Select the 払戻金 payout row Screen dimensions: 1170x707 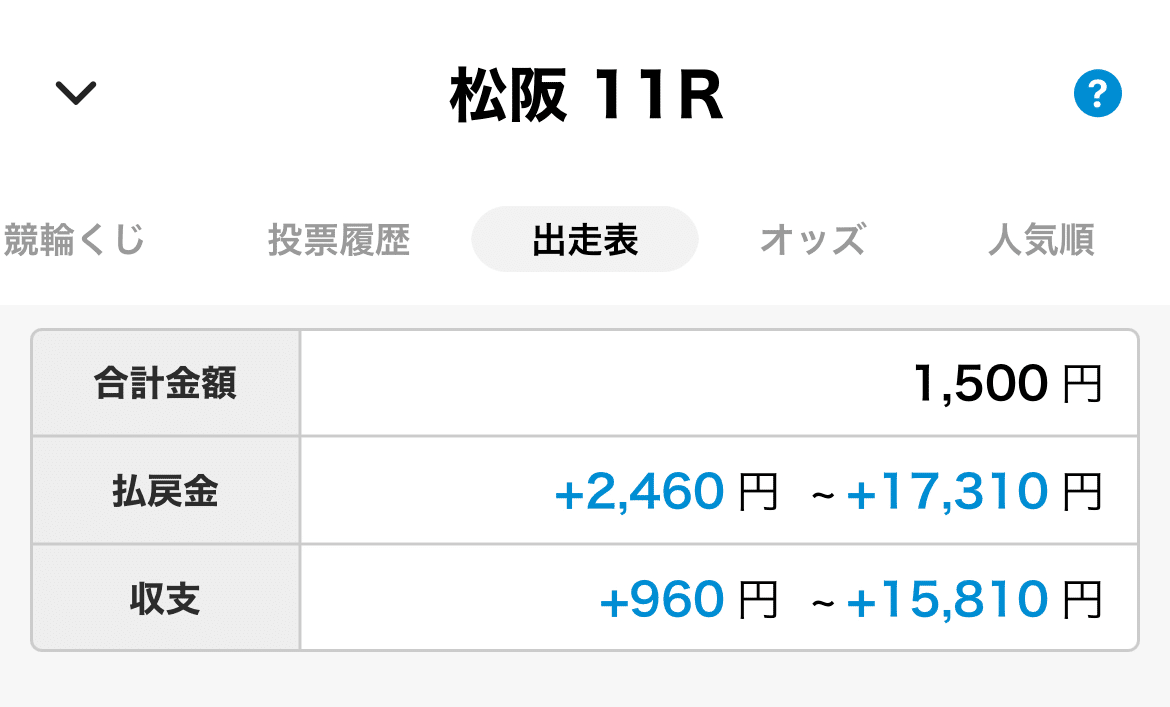[x=165, y=490]
